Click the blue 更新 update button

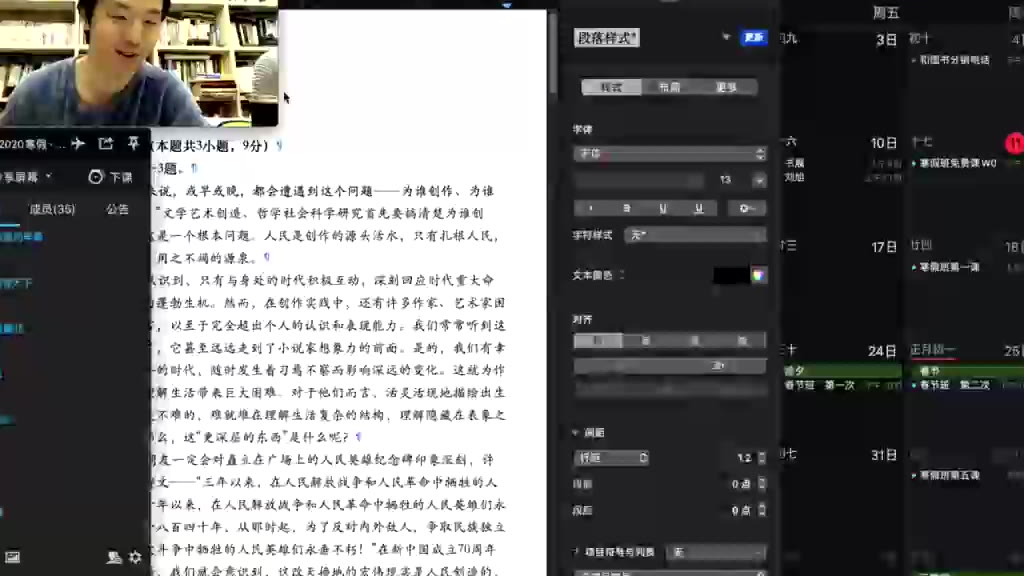(x=753, y=38)
